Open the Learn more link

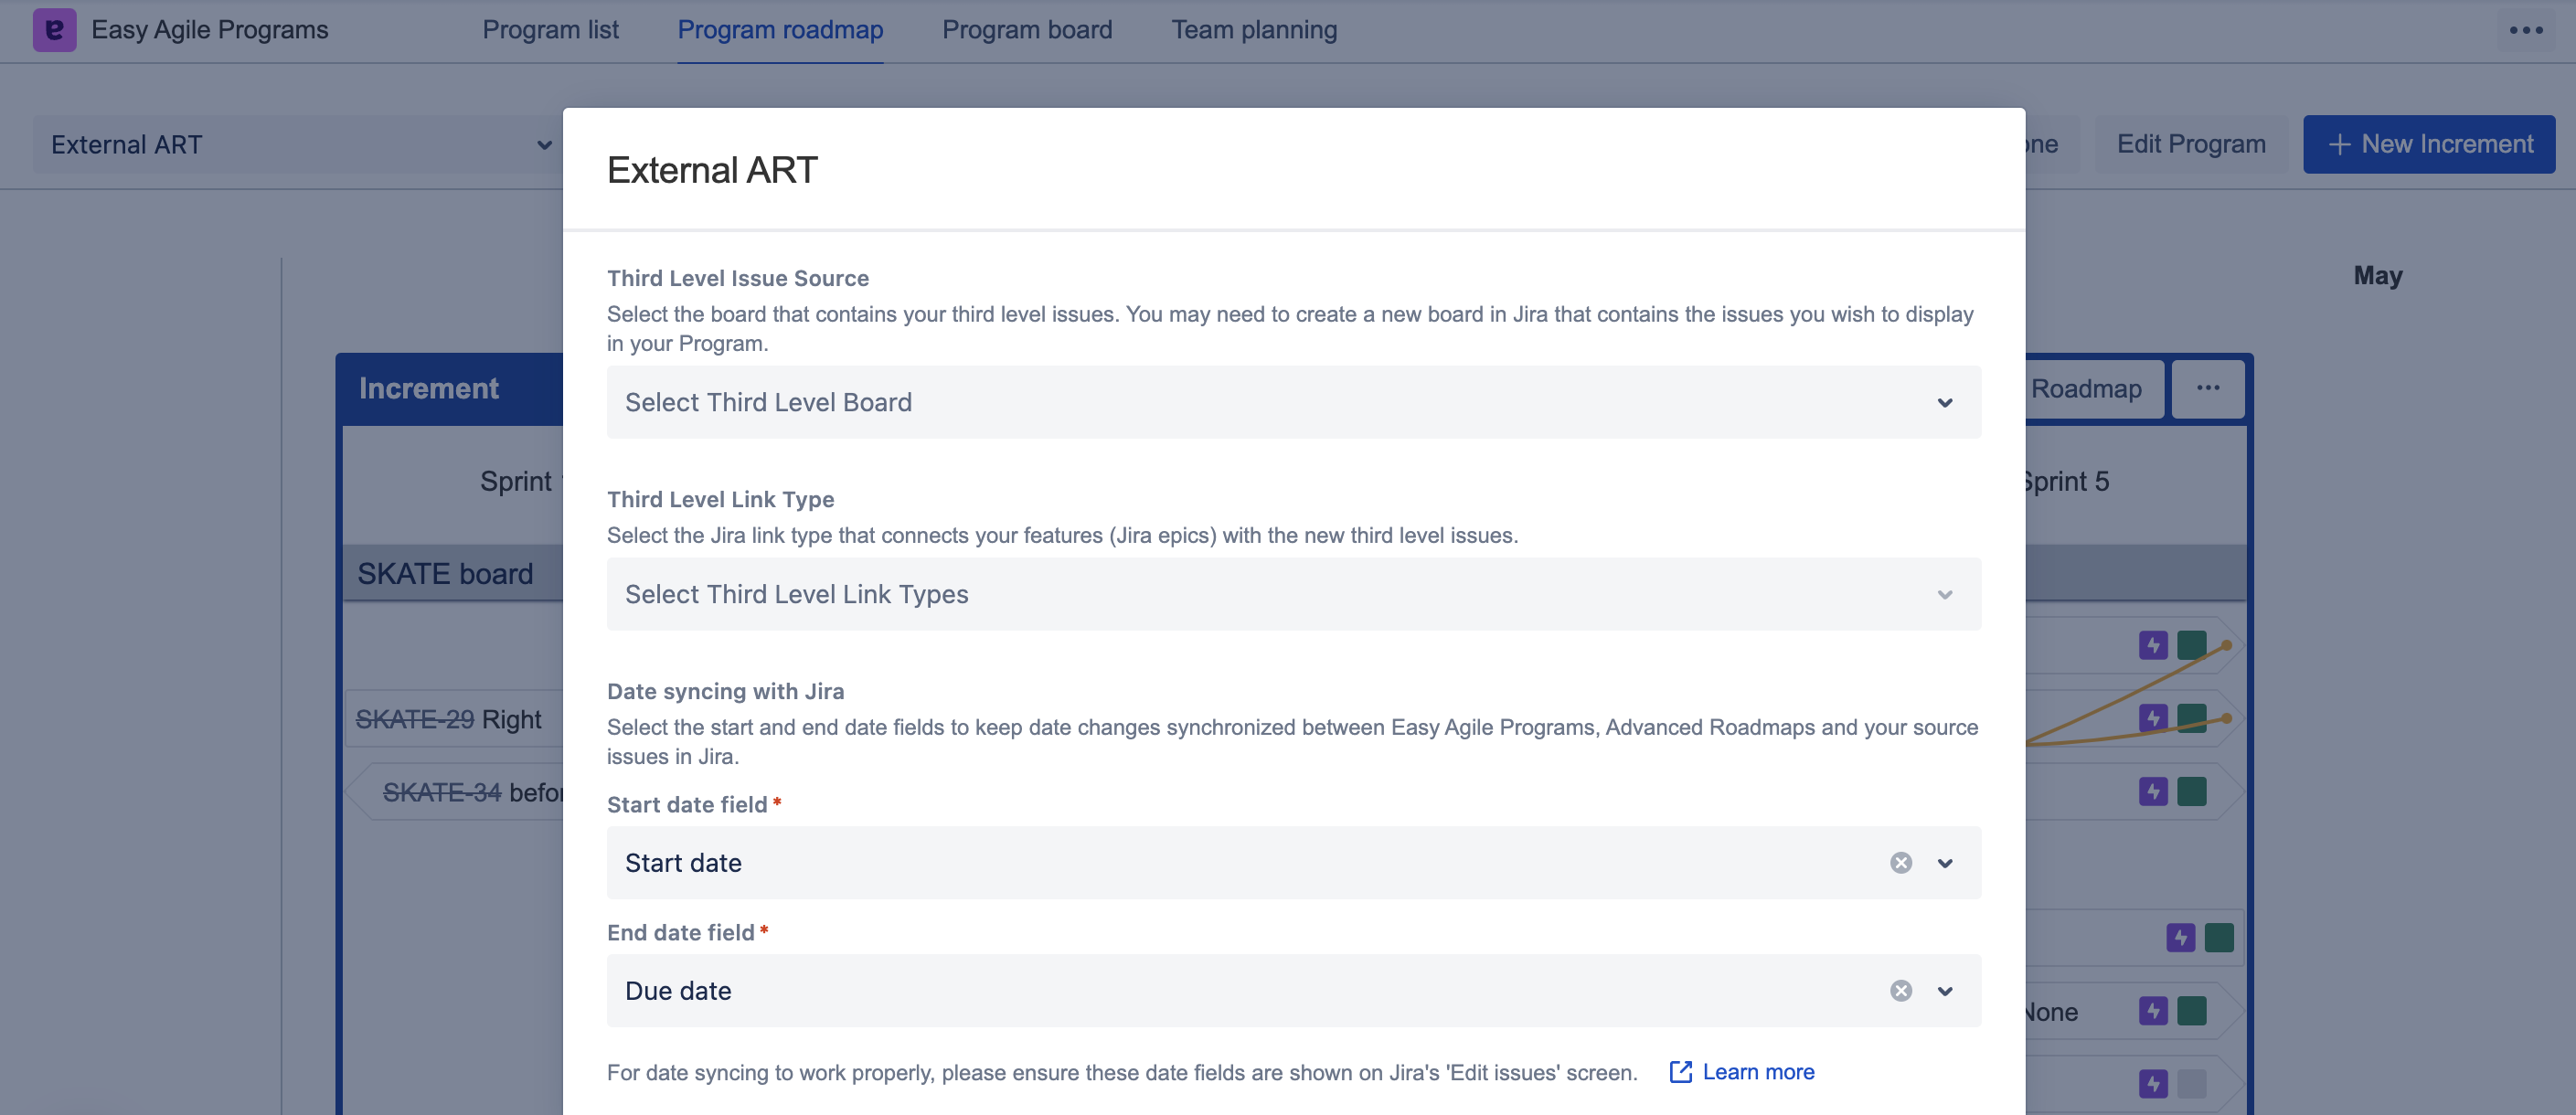point(1758,1072)
